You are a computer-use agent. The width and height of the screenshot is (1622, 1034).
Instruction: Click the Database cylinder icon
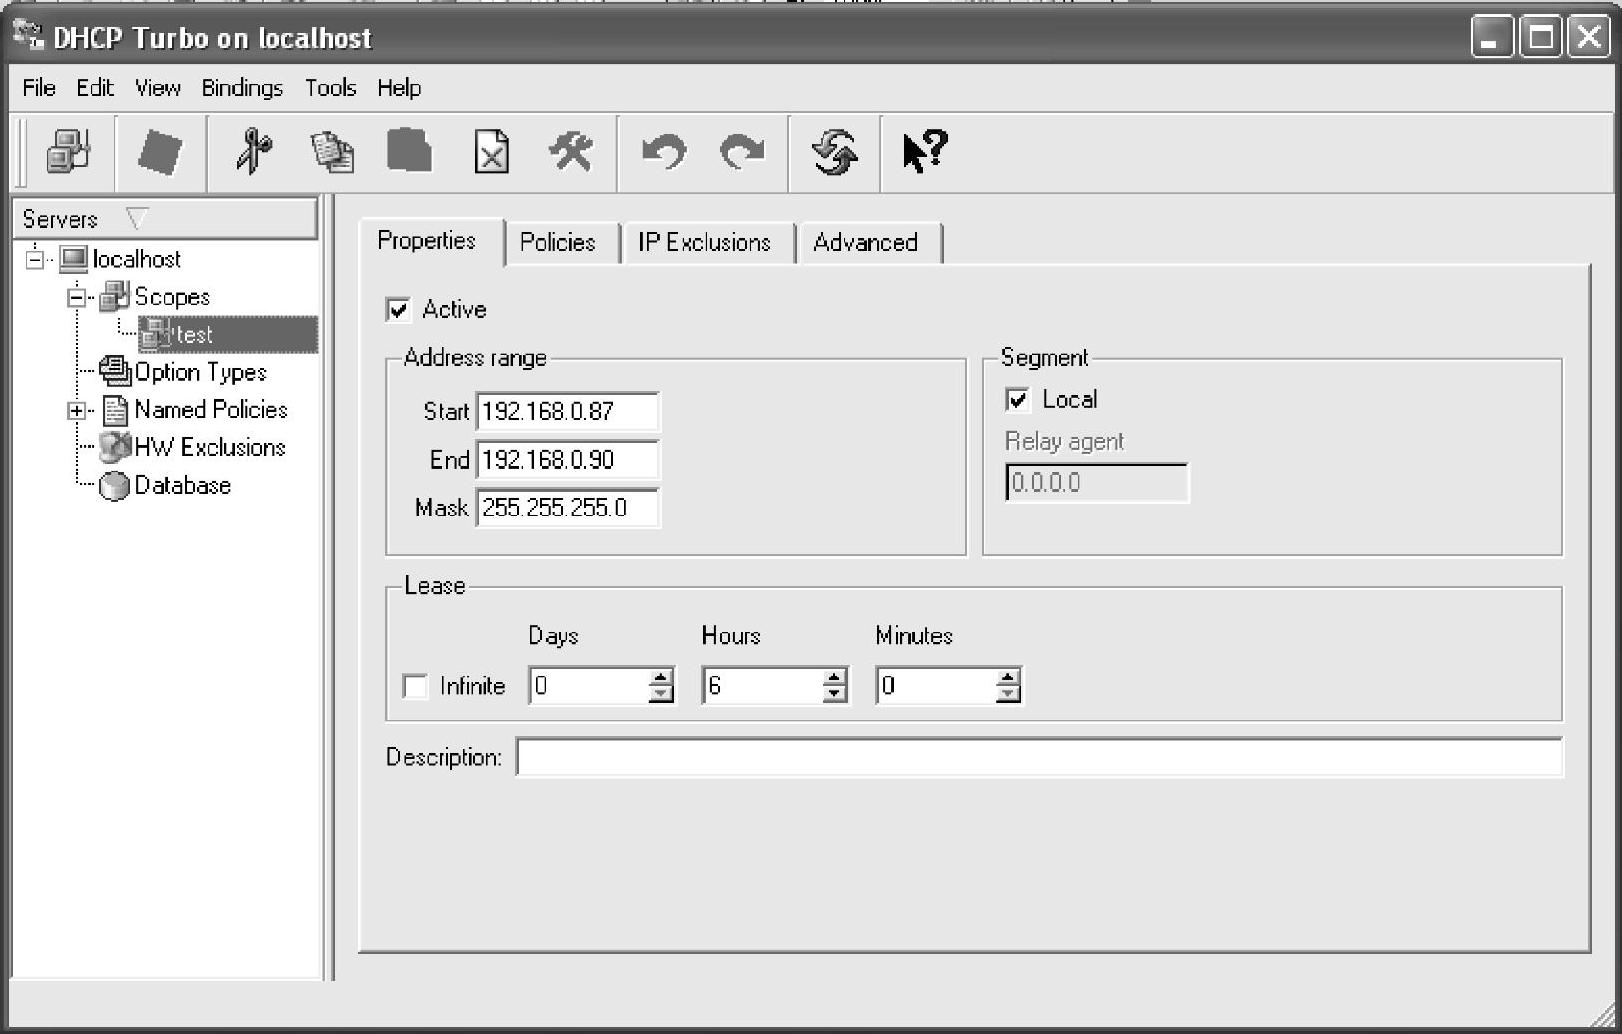115,485
